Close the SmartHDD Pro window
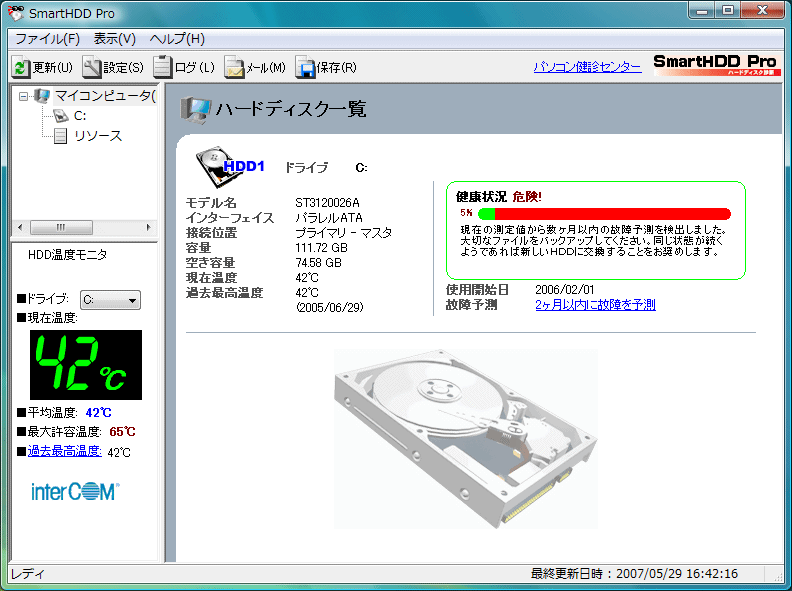The width and height of the screenshot is (792, 591). coord(762,10)
